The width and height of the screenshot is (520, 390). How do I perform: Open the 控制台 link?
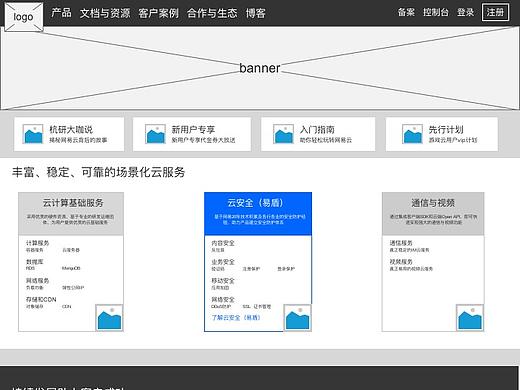click(x=436, y=12)
